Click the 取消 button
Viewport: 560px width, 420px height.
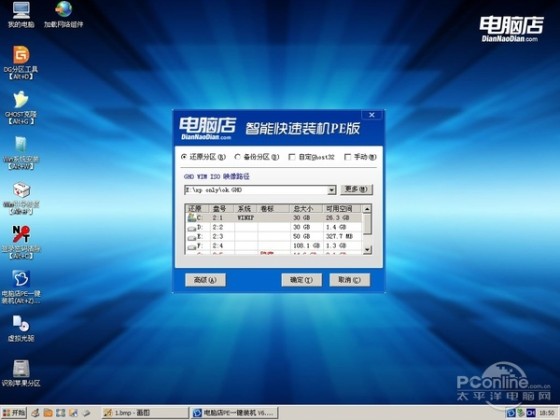pos(349,280)
